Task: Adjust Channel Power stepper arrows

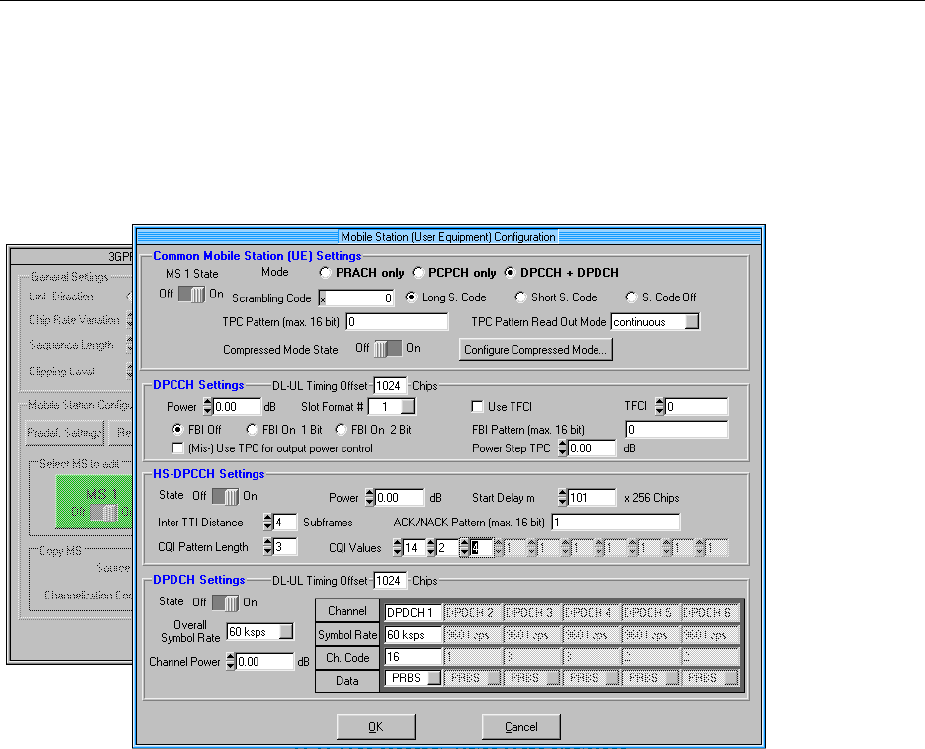Action: [x=231, y=661]
